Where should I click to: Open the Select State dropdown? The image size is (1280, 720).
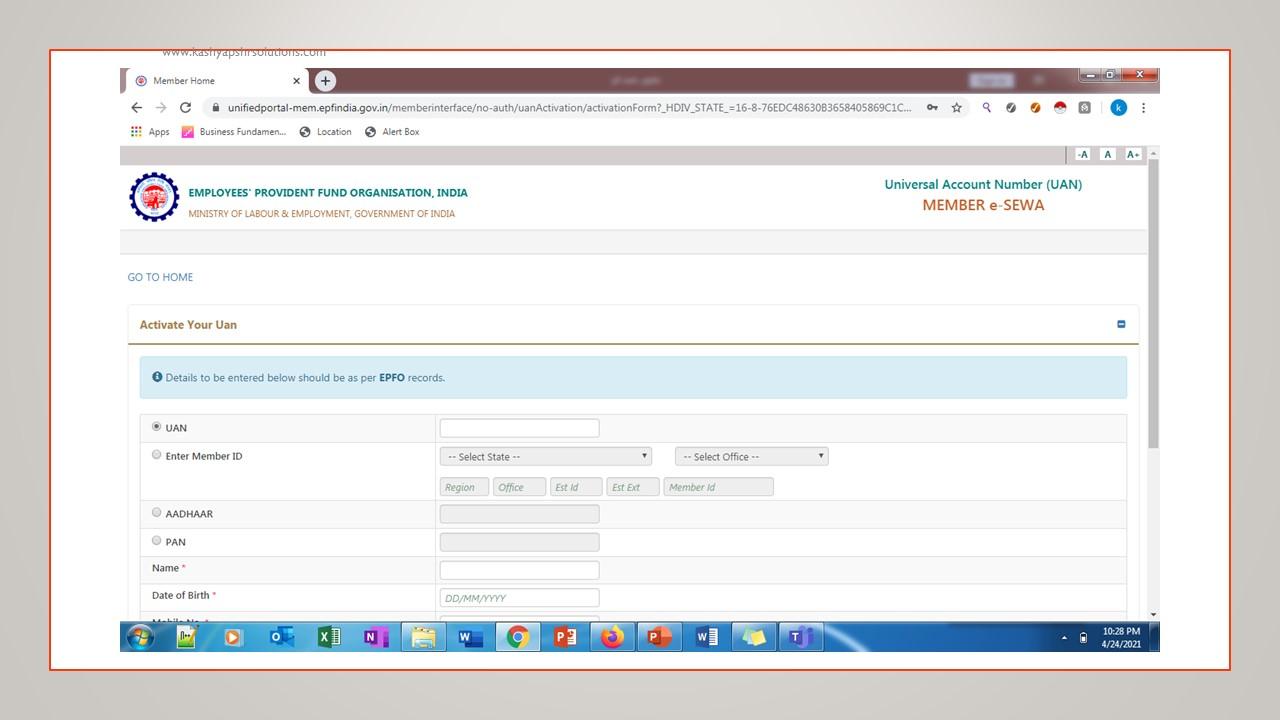point(546,456)
